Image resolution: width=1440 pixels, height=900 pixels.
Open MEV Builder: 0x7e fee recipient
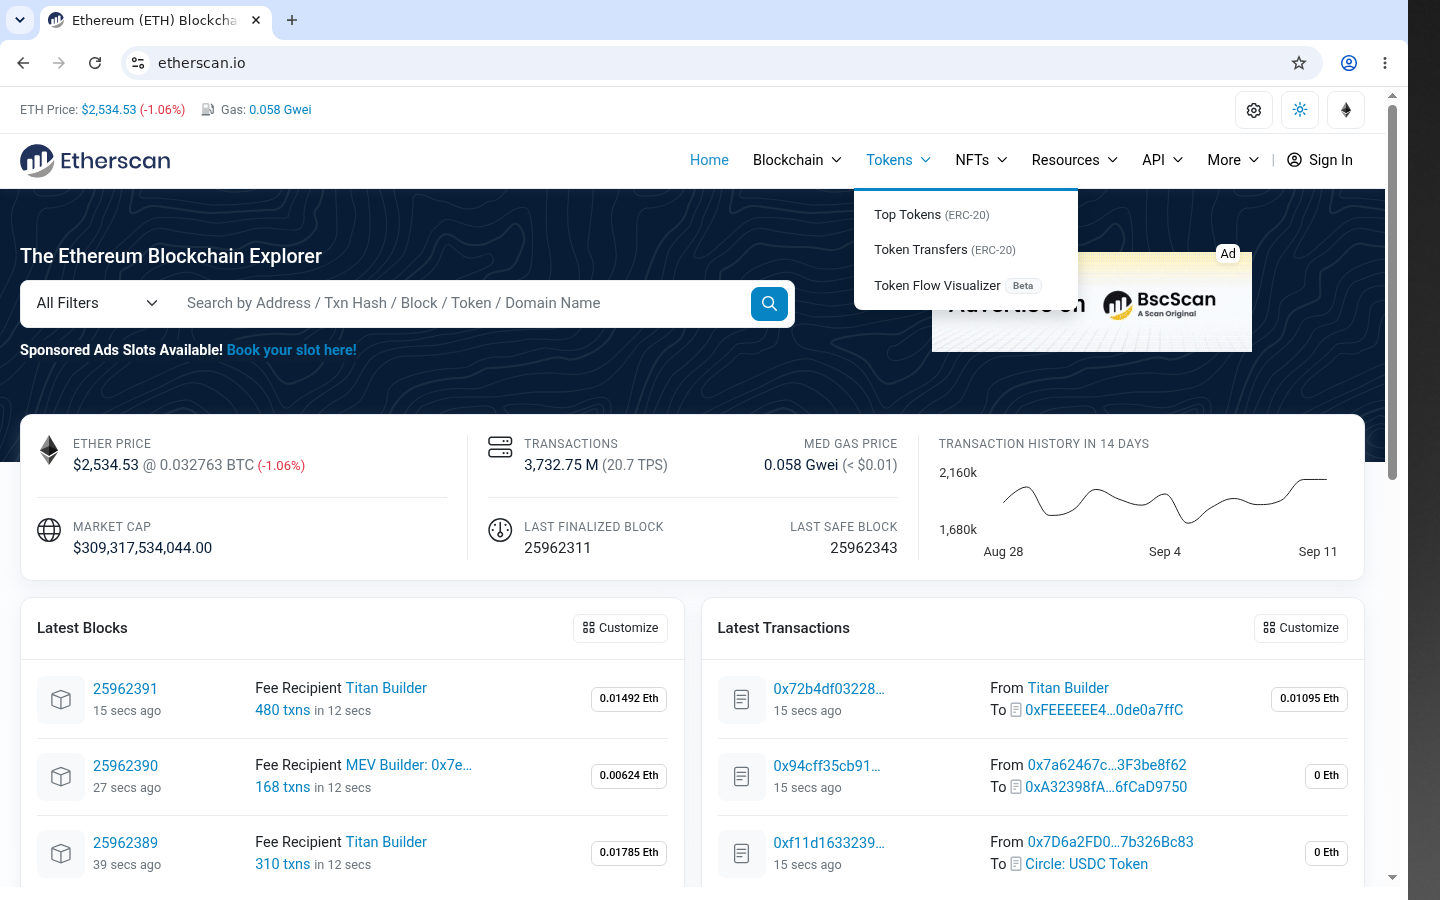pos(409,765)
